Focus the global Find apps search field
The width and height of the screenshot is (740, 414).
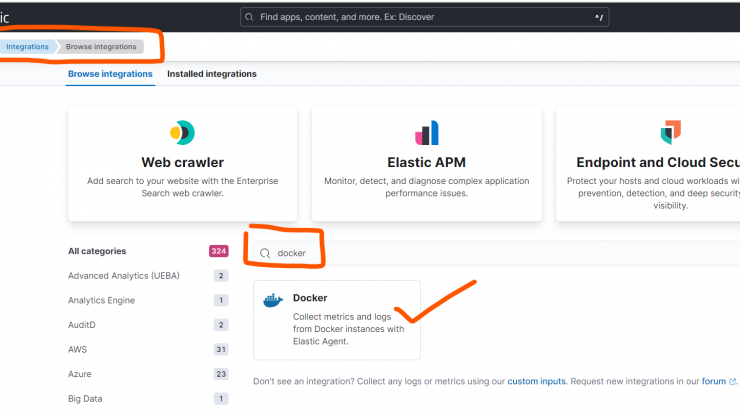click(424, 17)
